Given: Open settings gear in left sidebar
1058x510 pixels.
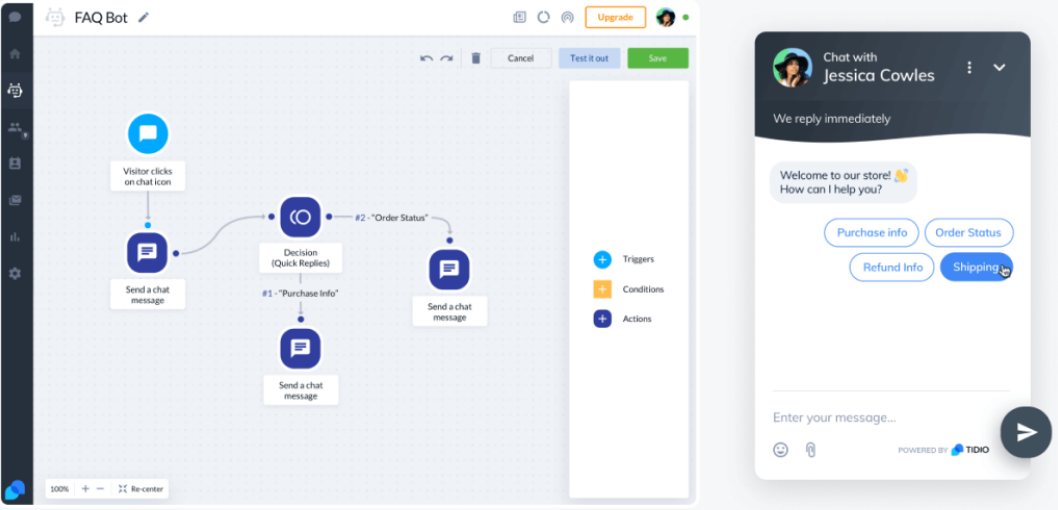Looking at the screenshot, I should click(15, 273).
